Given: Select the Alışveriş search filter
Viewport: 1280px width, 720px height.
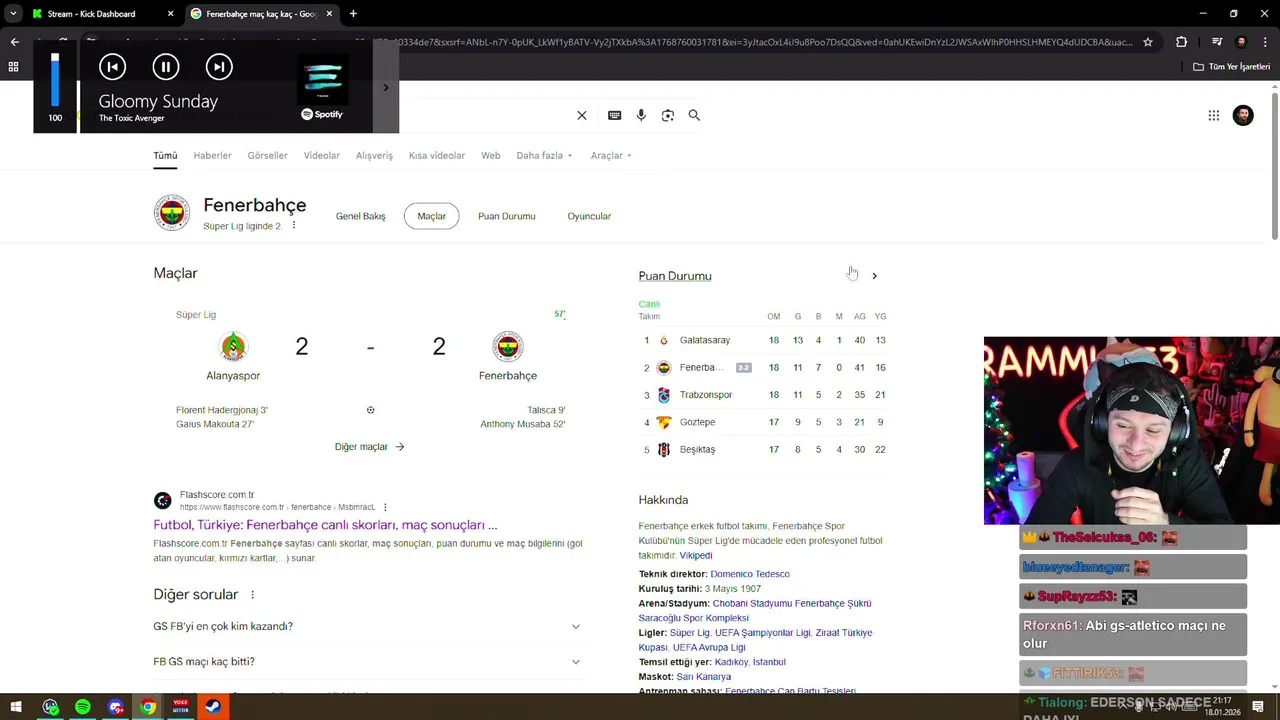Looking at the screenshot, I should (x=374, y=155).
